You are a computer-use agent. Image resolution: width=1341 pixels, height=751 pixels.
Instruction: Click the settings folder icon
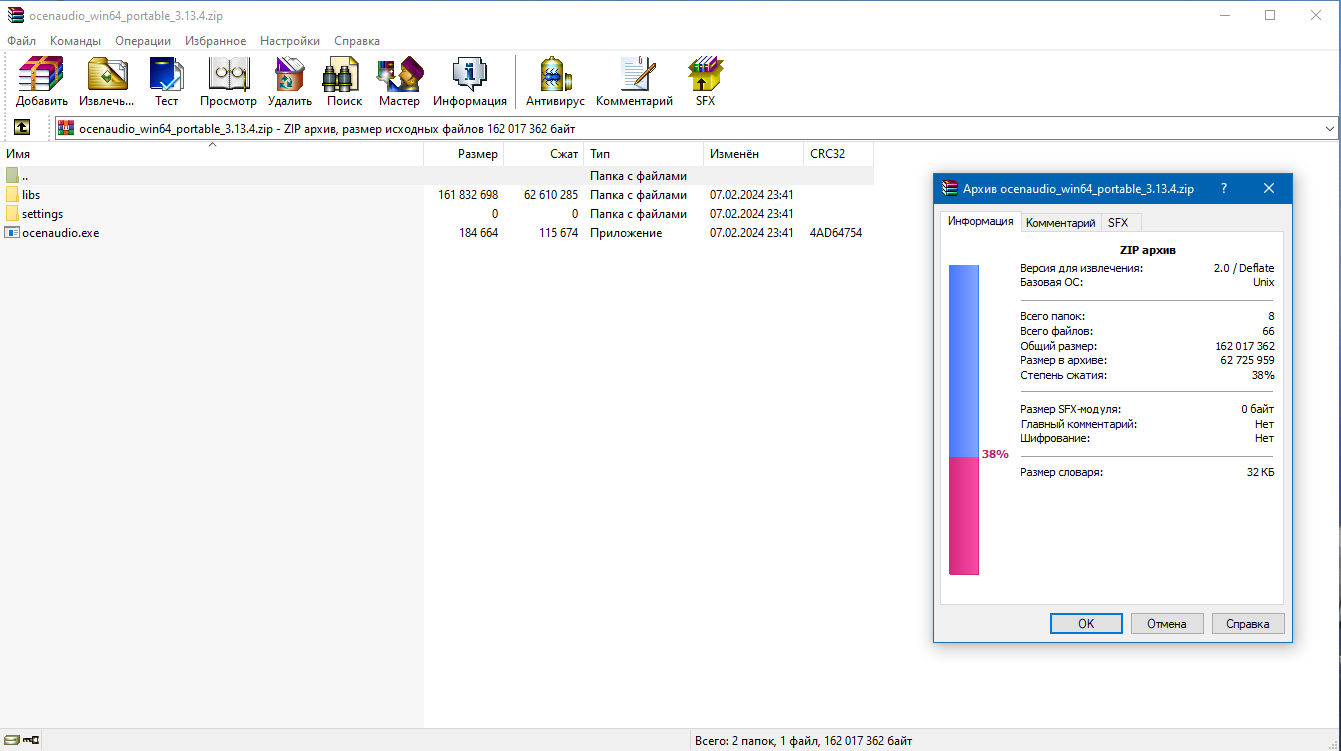12,214
